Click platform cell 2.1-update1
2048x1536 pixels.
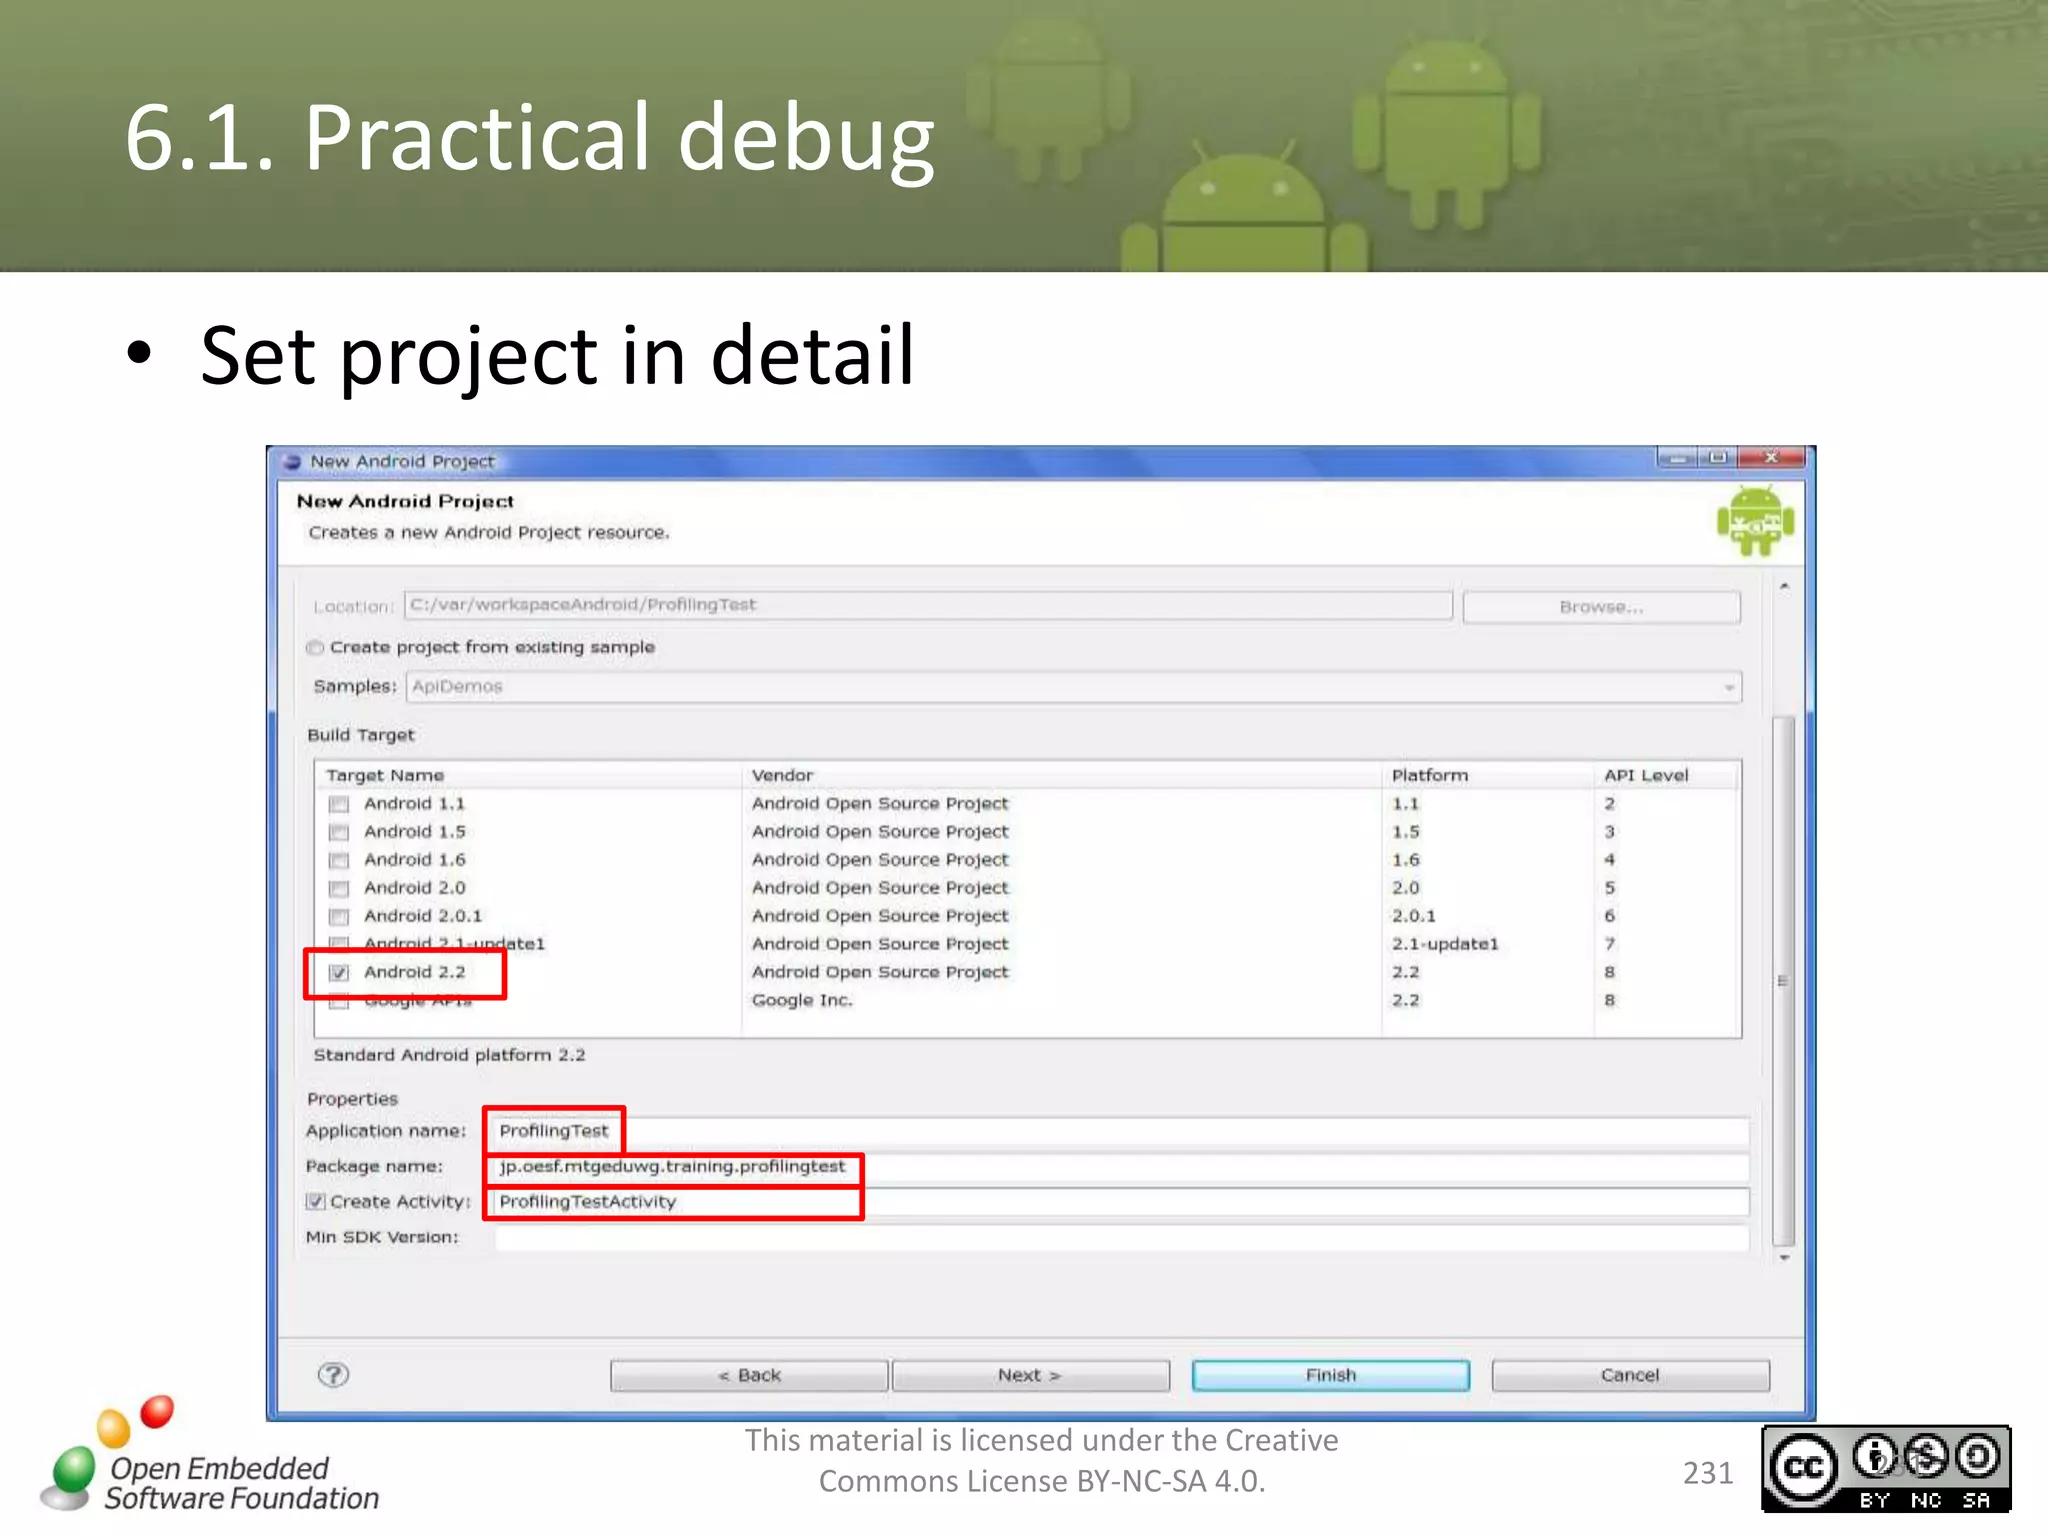[x=1445, y=944]
